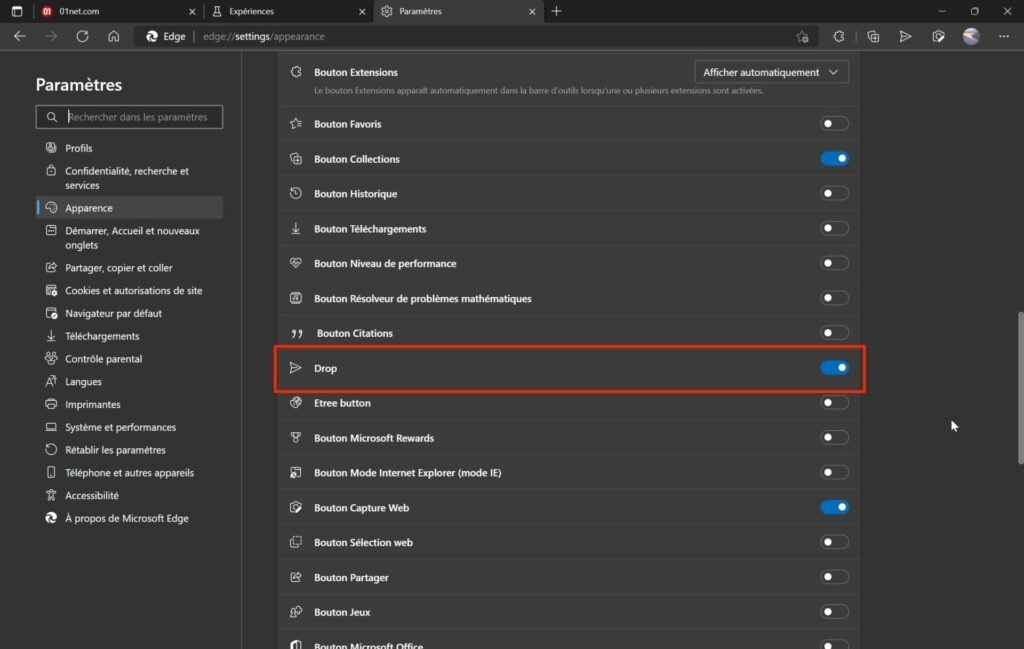Screen dimensions: 1024x649
Task: Enable the Etree button toggle
Action: pos(834,403)
